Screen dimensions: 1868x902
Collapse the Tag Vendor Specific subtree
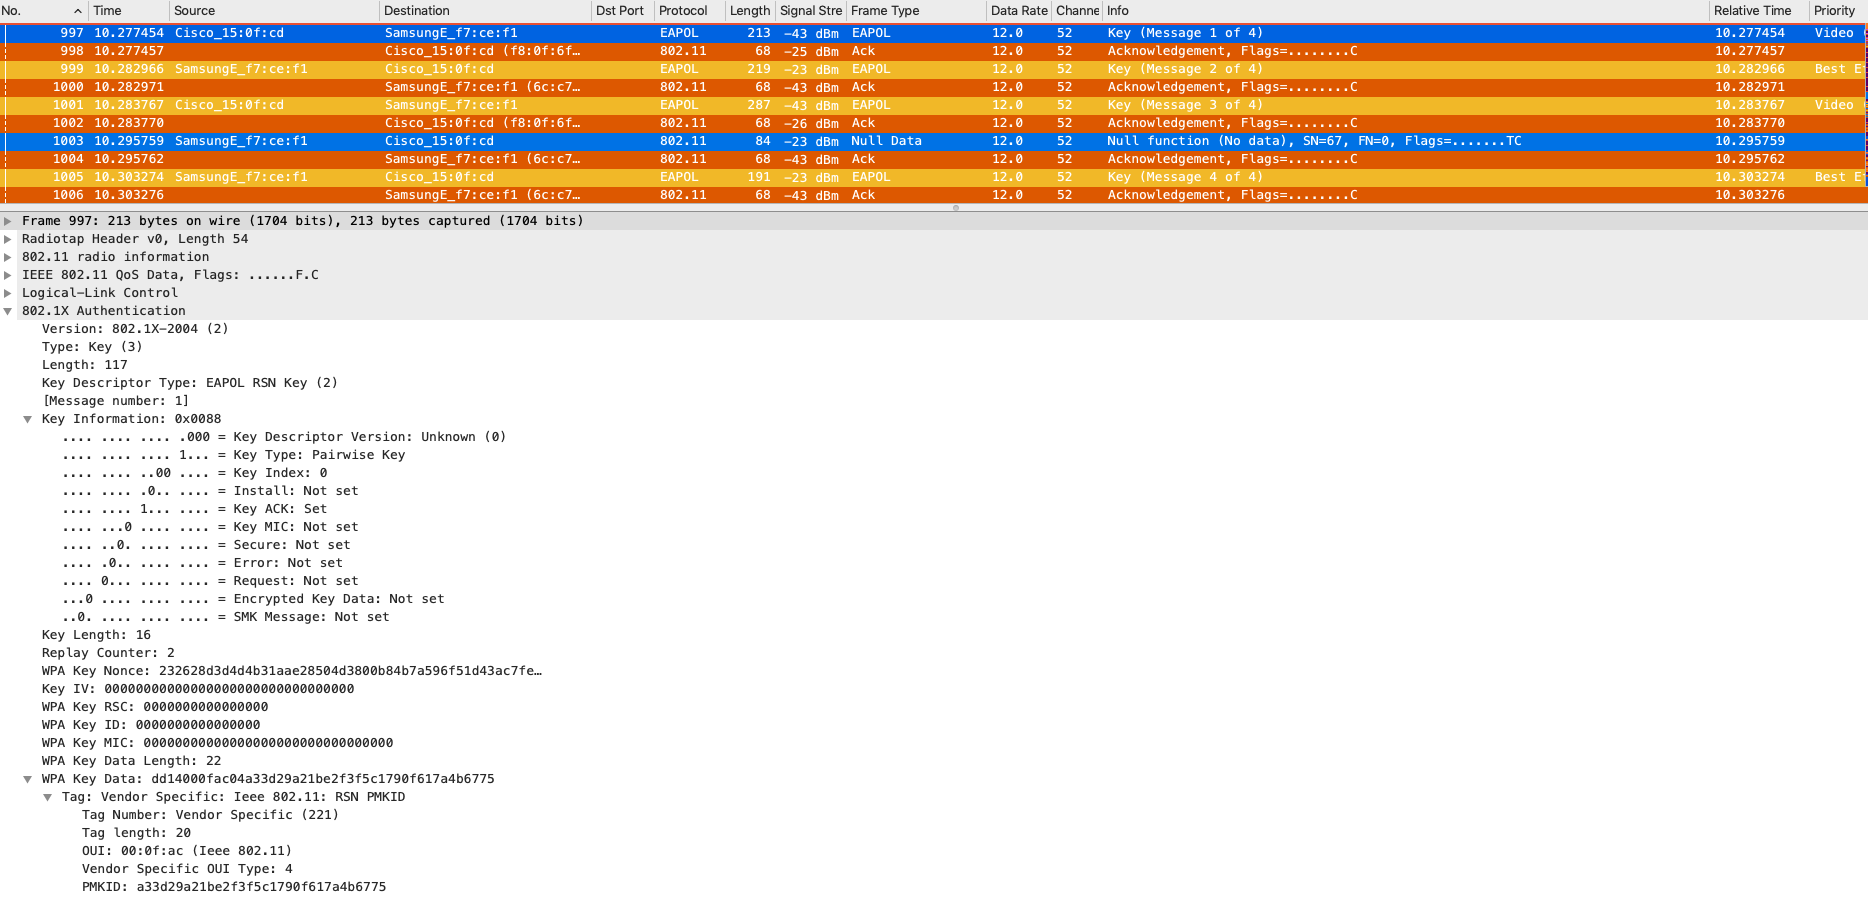tap(48, 797)
